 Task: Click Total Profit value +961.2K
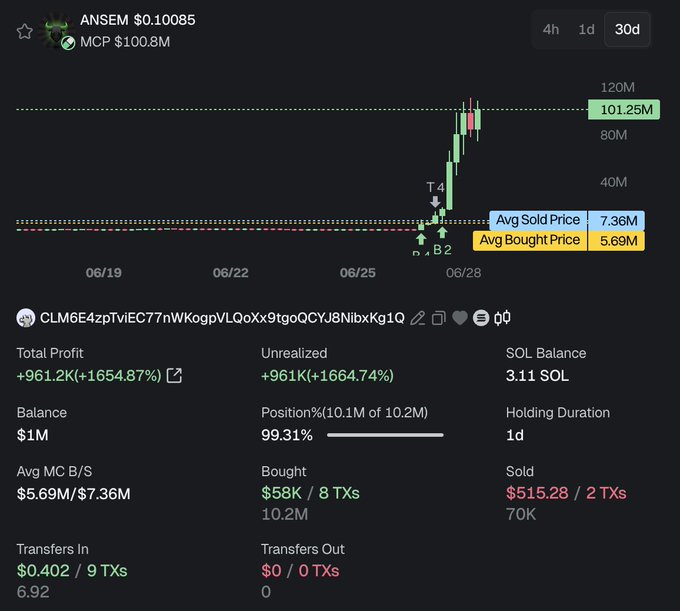[x=89, y=376]
